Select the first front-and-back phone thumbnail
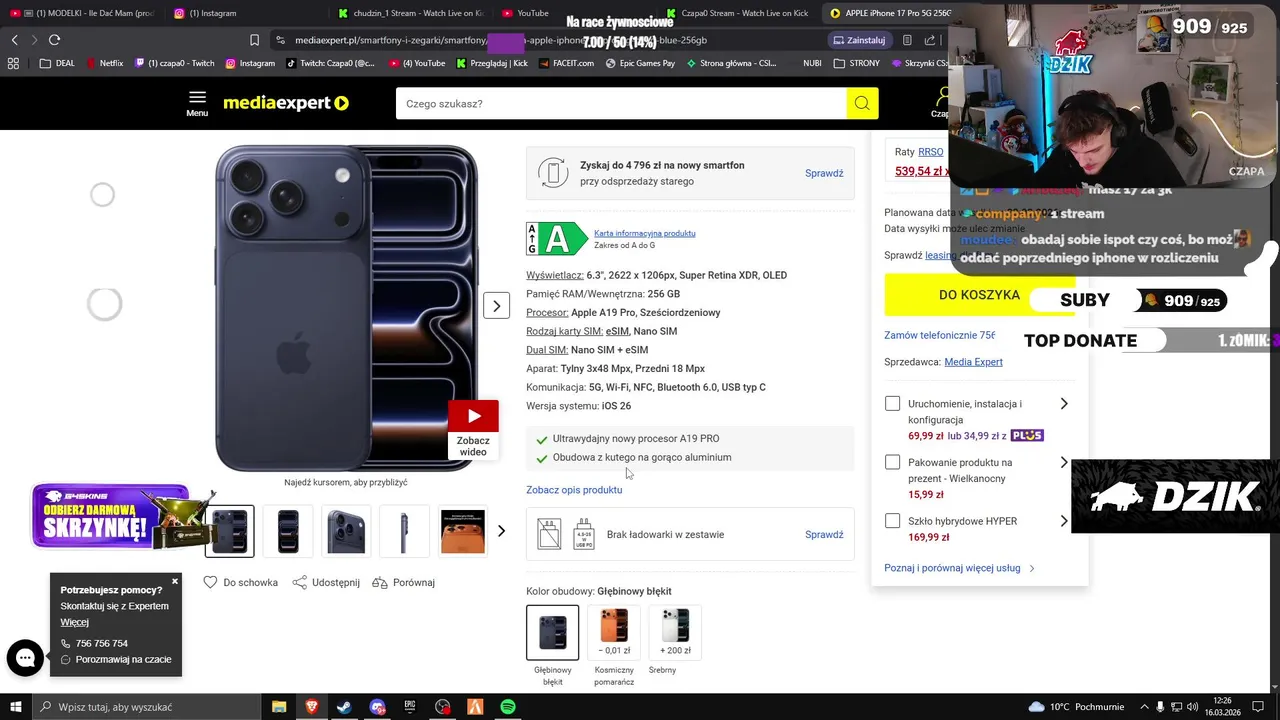Image resolution: width=1280 pixels, height=720 pixels. (x=230, y=531)
